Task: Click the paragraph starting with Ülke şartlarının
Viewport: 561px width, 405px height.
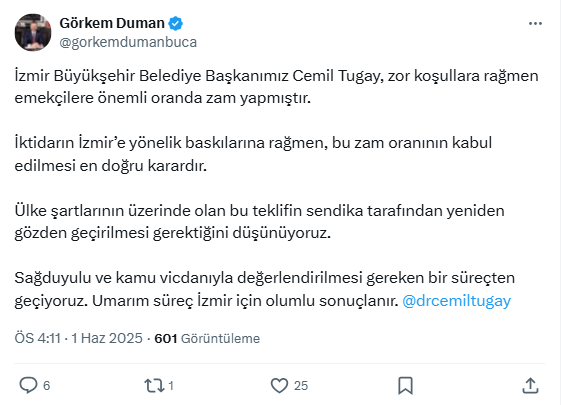Action: pos(259,221)
